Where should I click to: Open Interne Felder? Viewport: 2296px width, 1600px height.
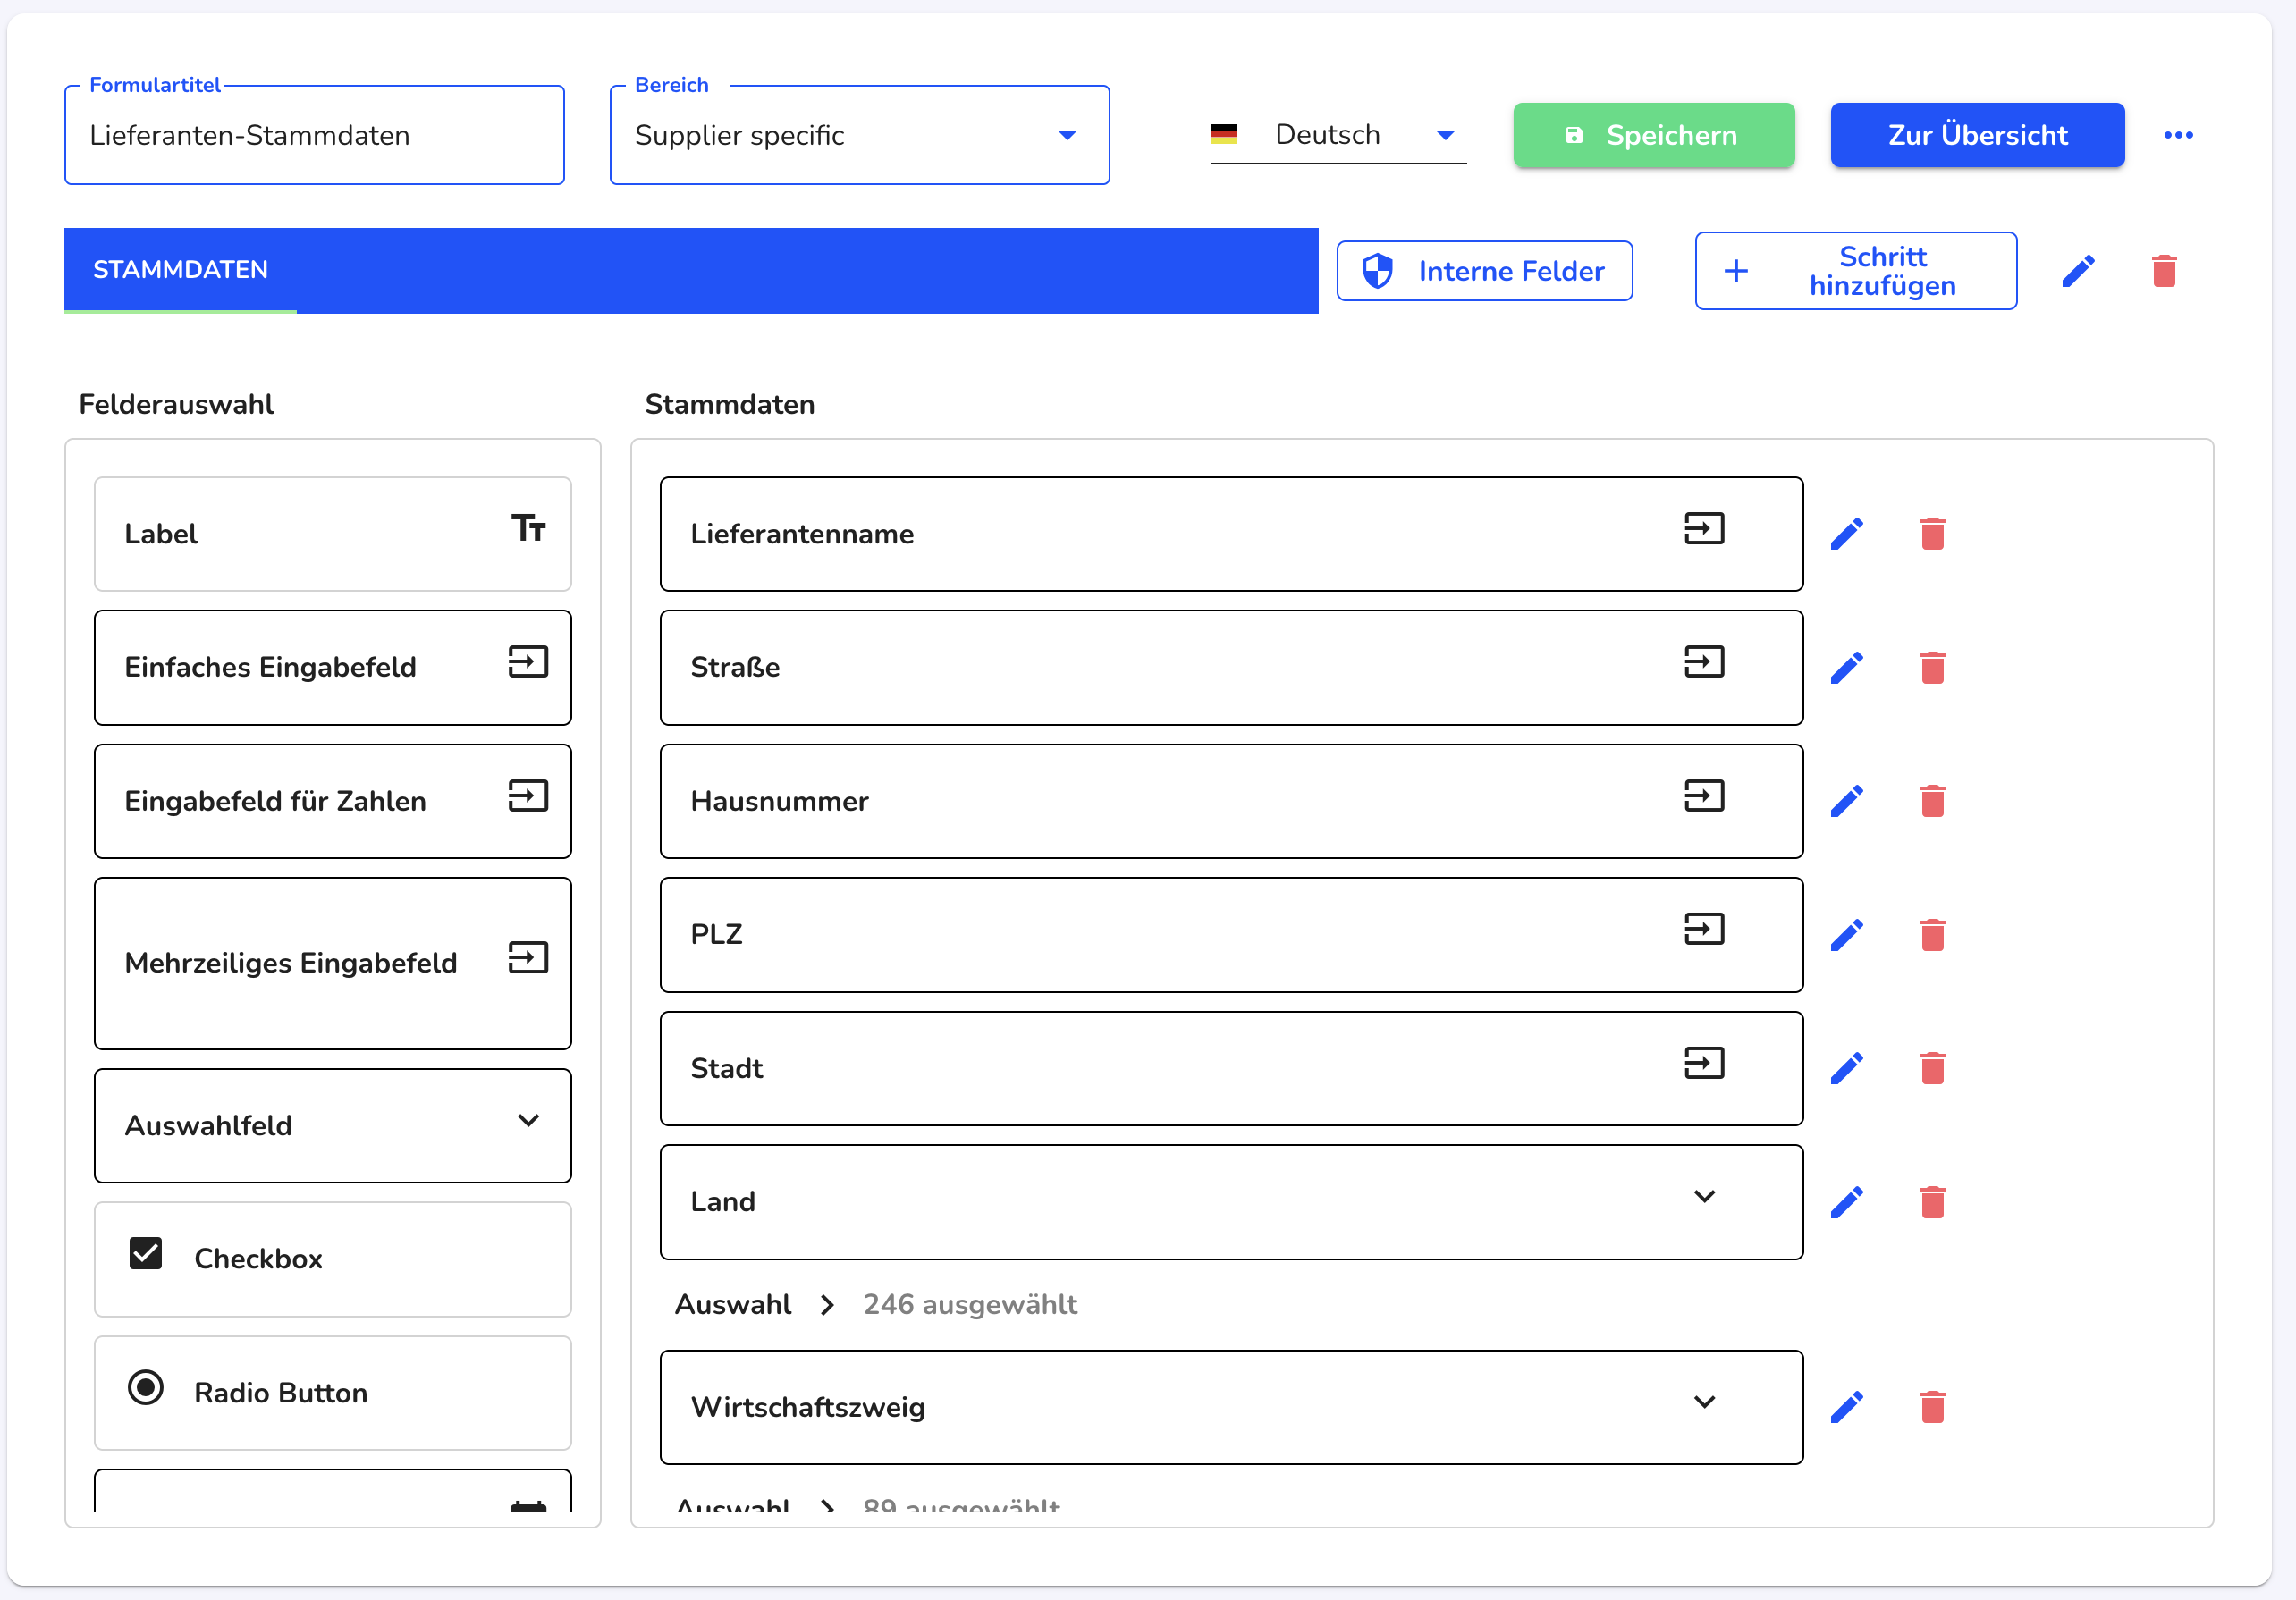1484,271
